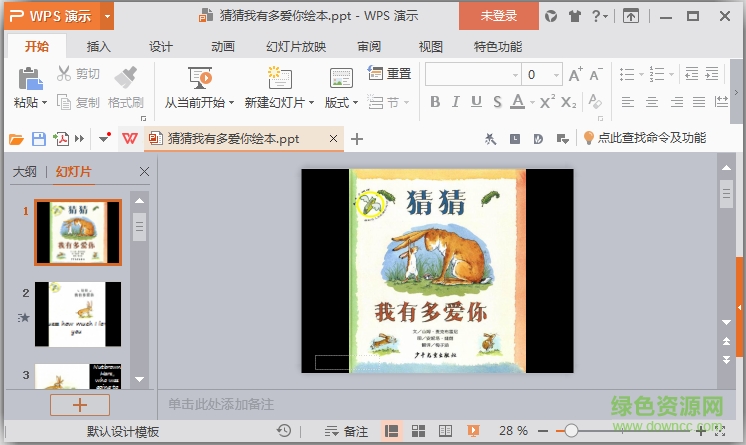Click the numbered list icon

point(657,74)
